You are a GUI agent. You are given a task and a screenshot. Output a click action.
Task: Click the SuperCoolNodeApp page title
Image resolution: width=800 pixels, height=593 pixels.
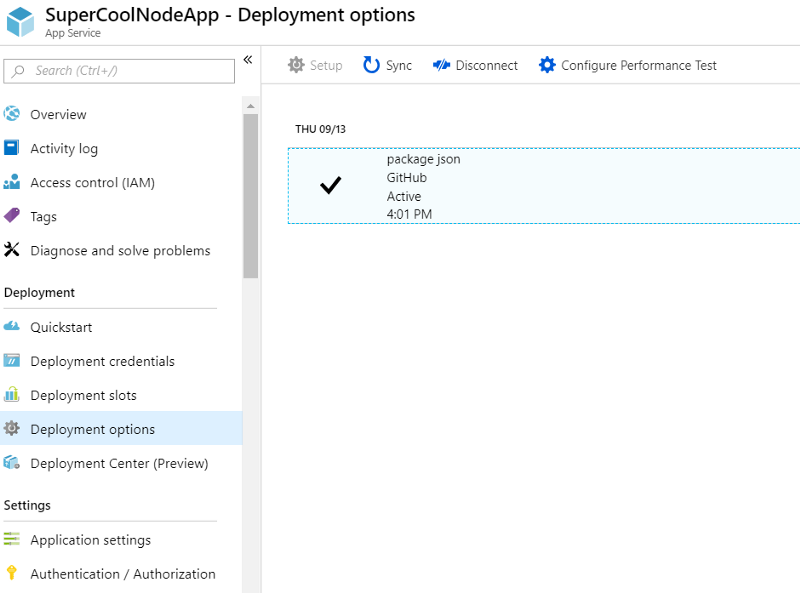coord(230,15)
